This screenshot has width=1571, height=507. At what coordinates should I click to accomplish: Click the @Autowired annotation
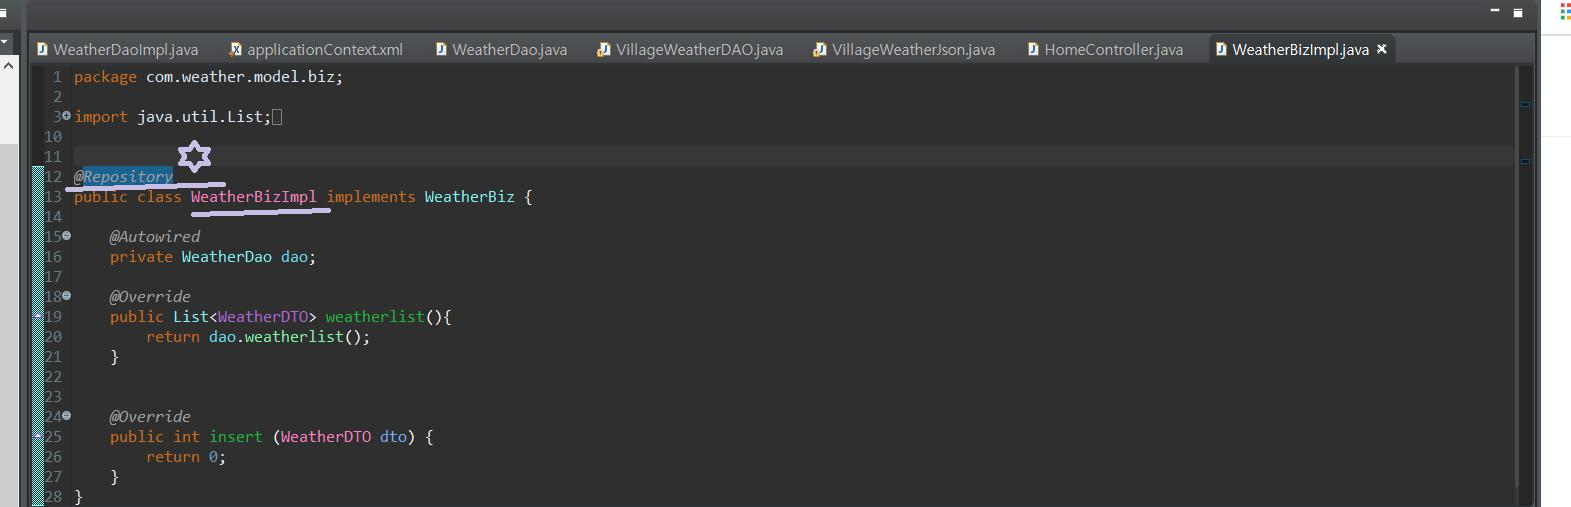155,237
